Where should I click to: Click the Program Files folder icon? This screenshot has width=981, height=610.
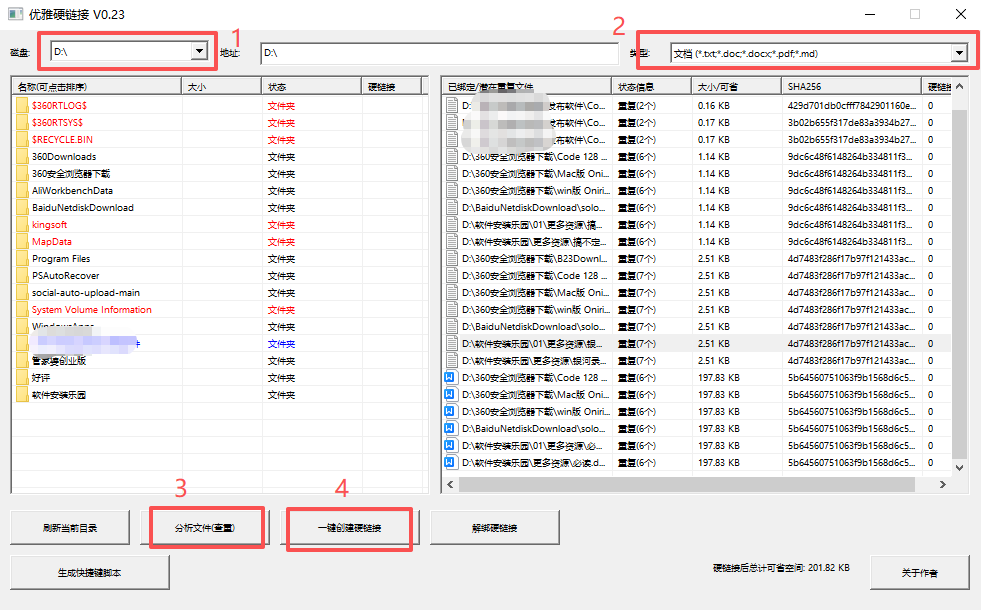tap(22, 259)
